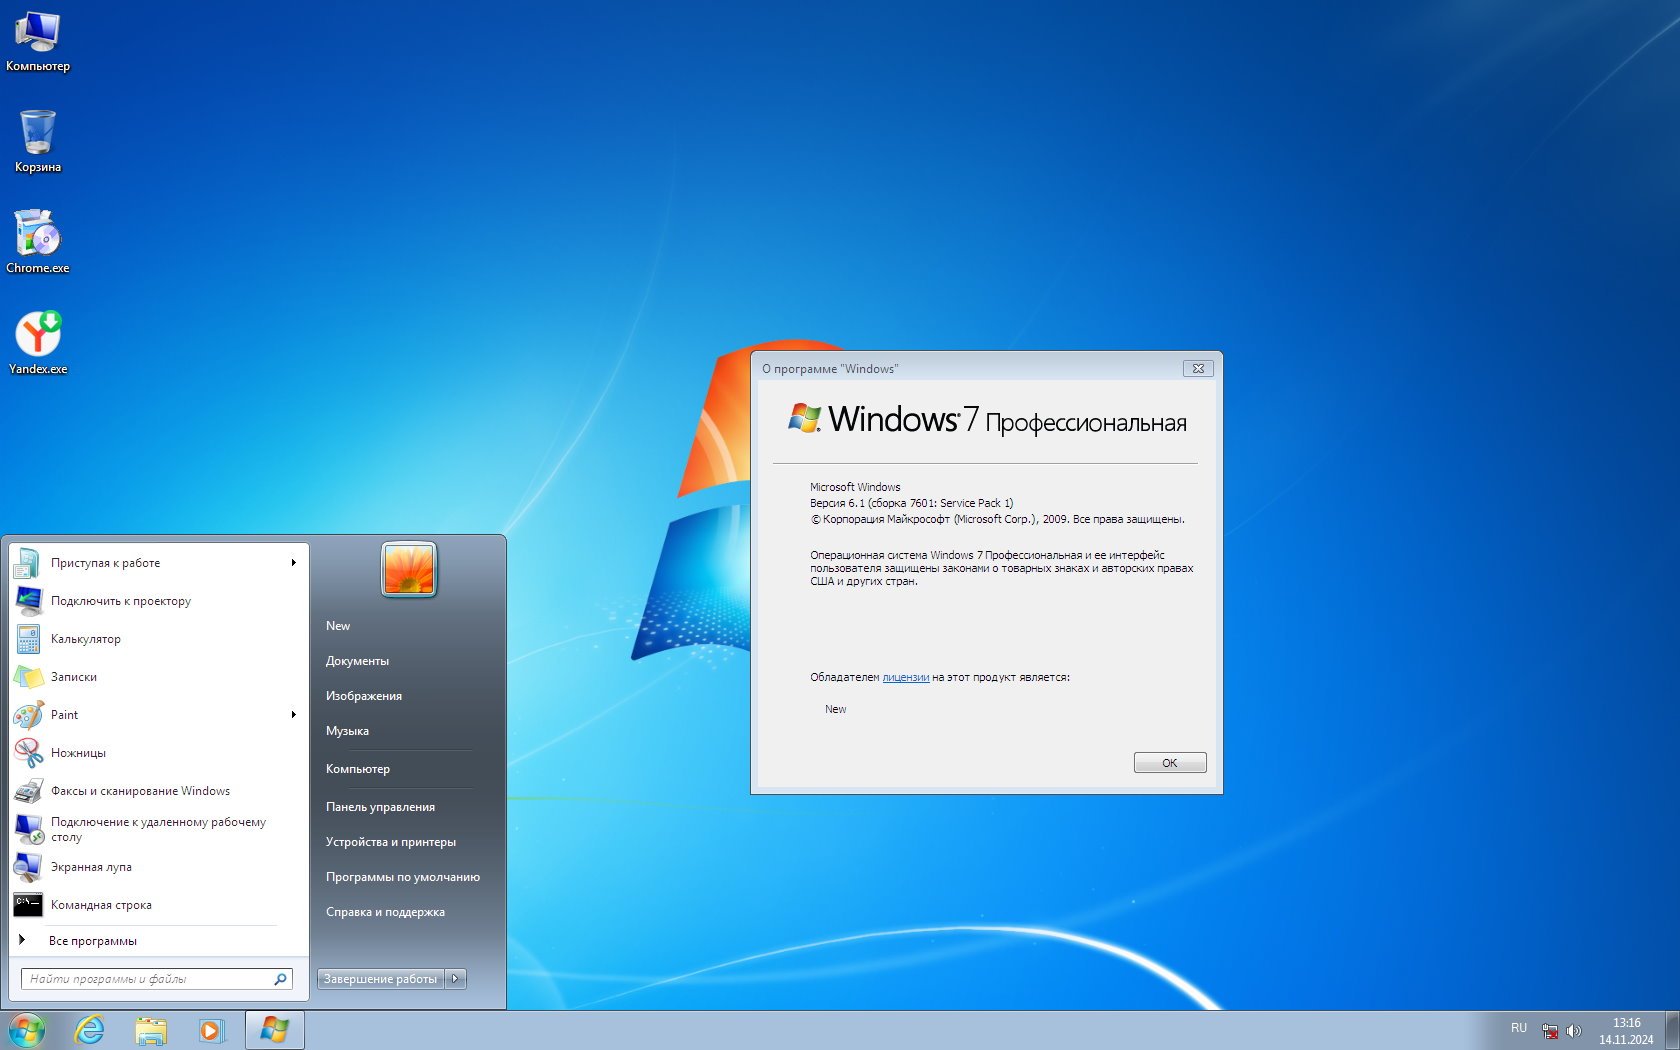Click the Ножницы label
This screenshot has width=1680, height=1050.
[78, 753]
